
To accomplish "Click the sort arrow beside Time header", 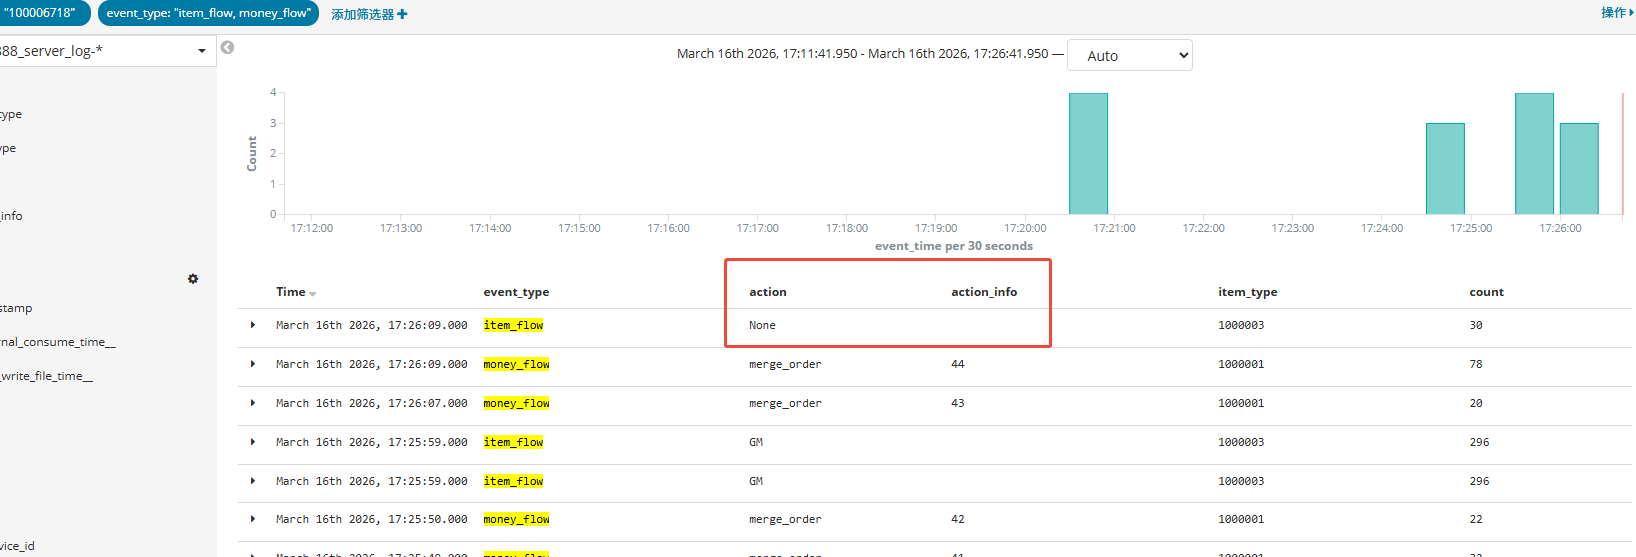I will point(313,294).
